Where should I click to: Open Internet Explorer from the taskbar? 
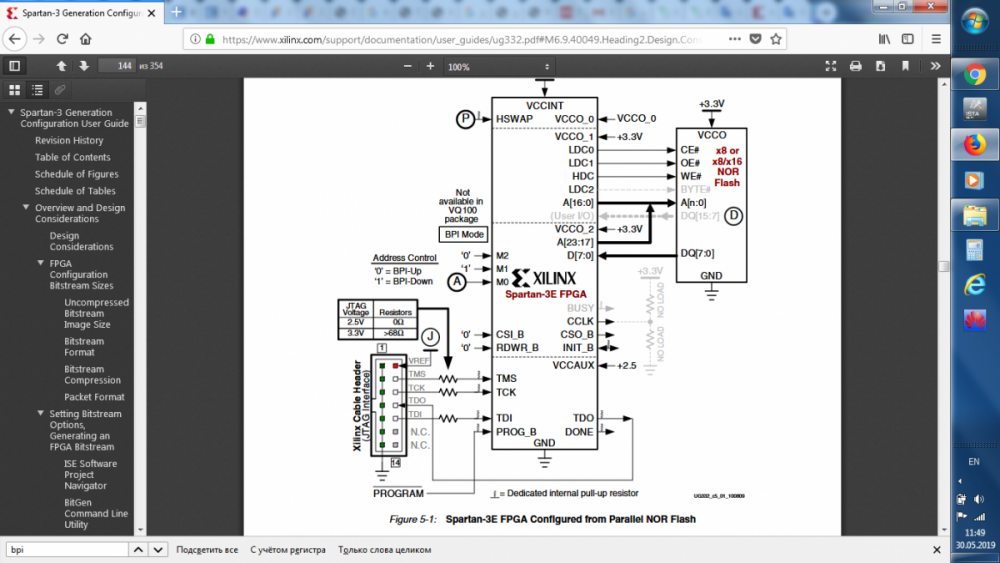pos(974,284)
